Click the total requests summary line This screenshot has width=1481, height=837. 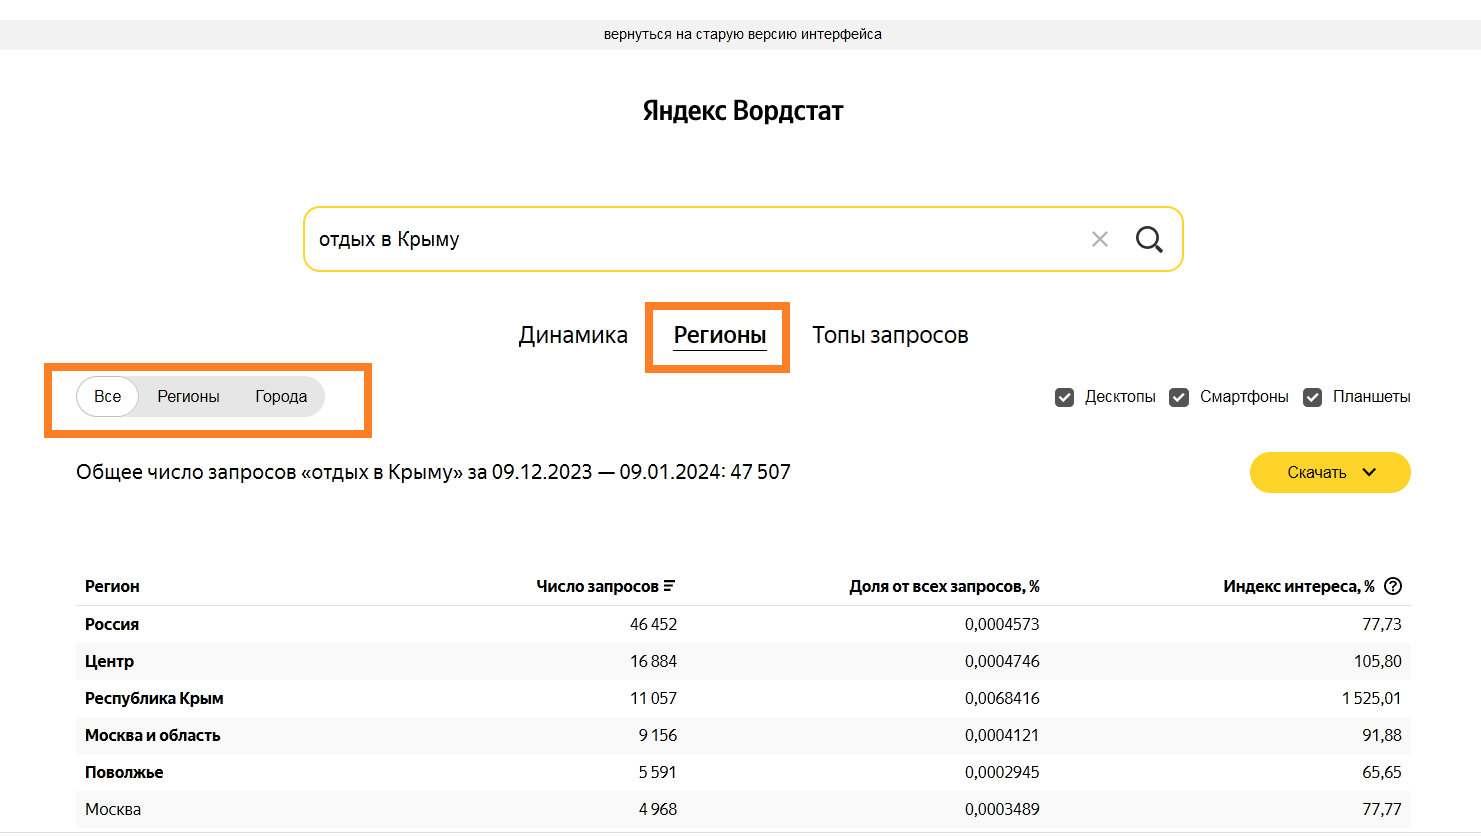433,472
